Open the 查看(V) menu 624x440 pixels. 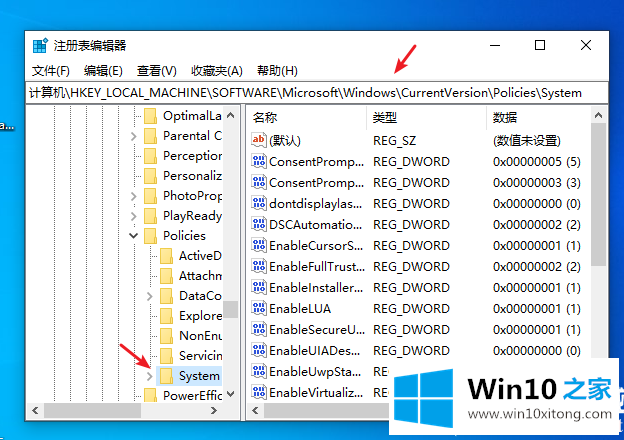[x=156, y=71]
